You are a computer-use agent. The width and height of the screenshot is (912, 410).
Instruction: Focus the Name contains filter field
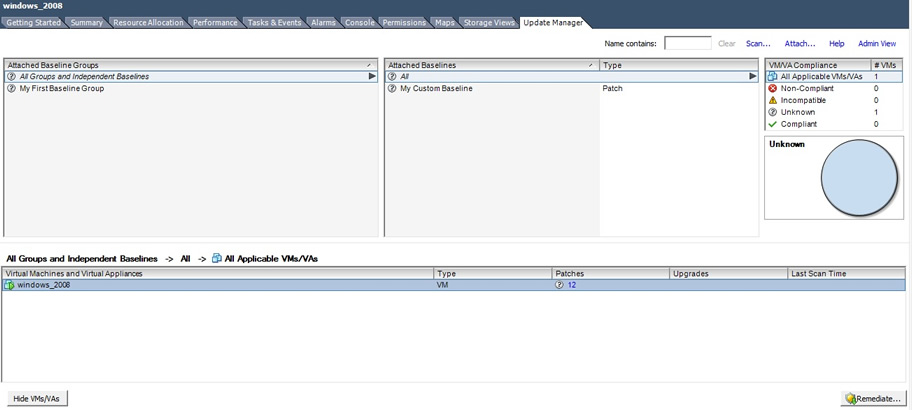(687, 44)
